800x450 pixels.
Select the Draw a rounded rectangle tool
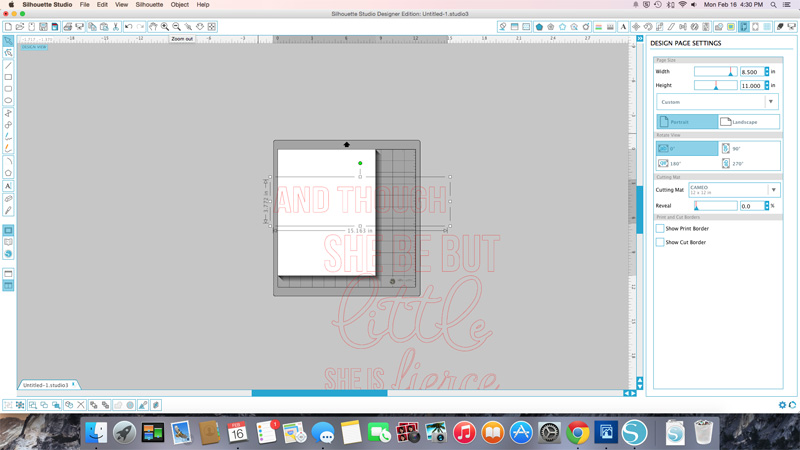pyautogui.click(x=8, y=89)
